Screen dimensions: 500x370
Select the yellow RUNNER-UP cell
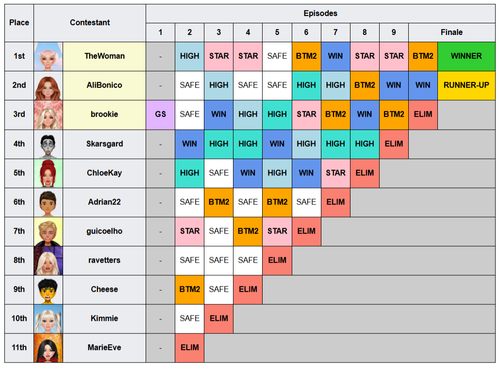(466, 86)
